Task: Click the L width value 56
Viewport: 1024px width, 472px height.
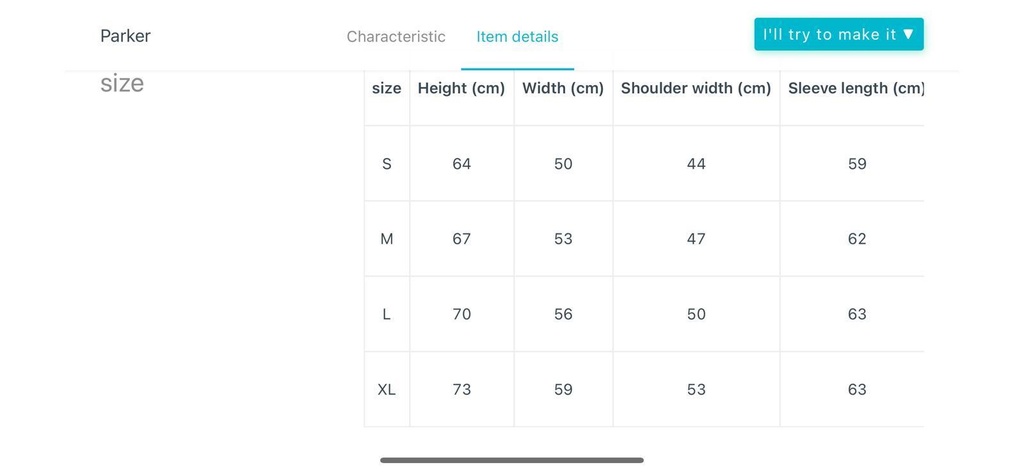Action: [x=563, y=314]
